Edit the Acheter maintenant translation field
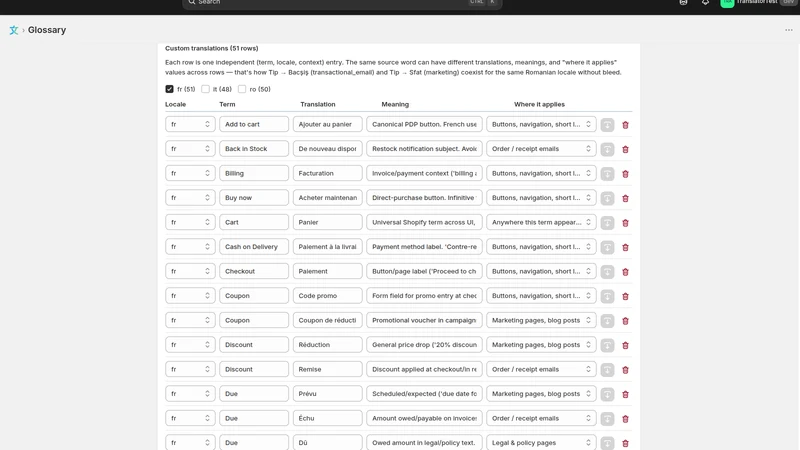Viewport: 800px width, 450px height. pyautogui.click(x=328, y=197)
